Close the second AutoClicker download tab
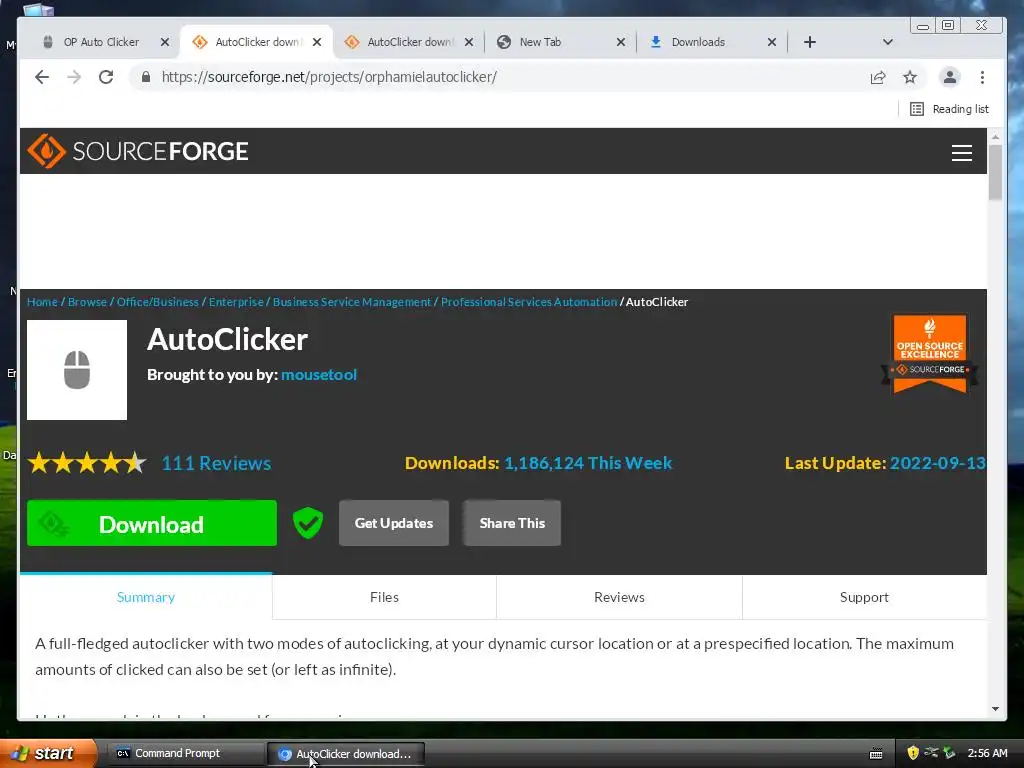This screenshot has height=768, width=1024. click(469, 42)
